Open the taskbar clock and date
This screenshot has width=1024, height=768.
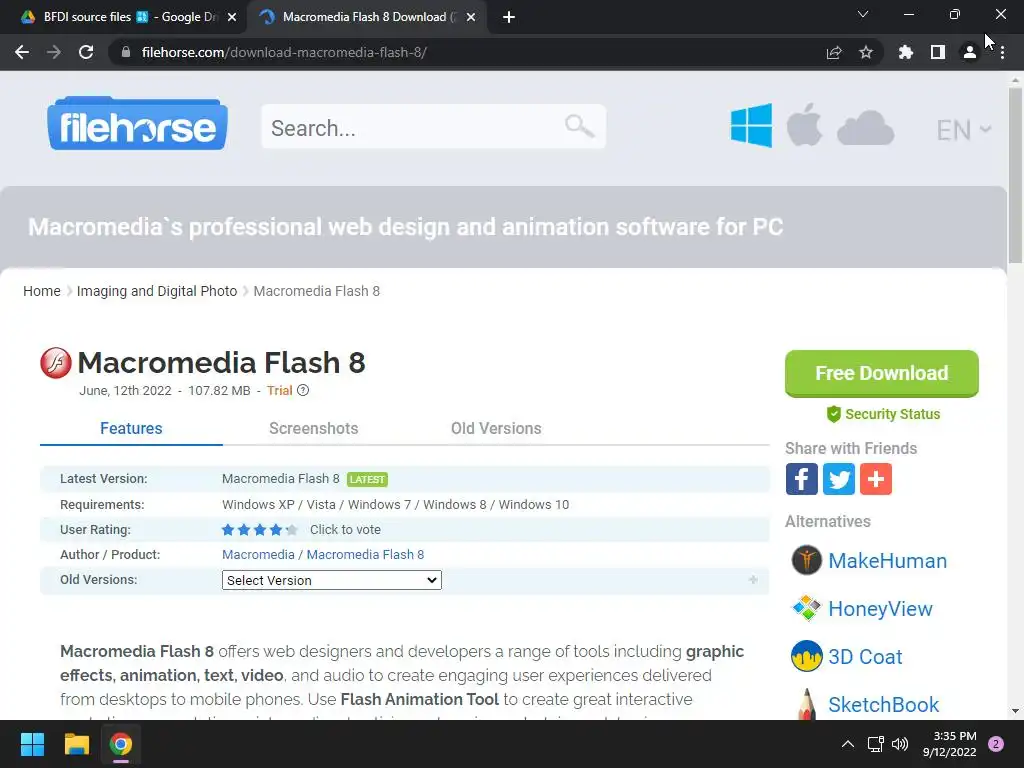click(x=950, y=744)
